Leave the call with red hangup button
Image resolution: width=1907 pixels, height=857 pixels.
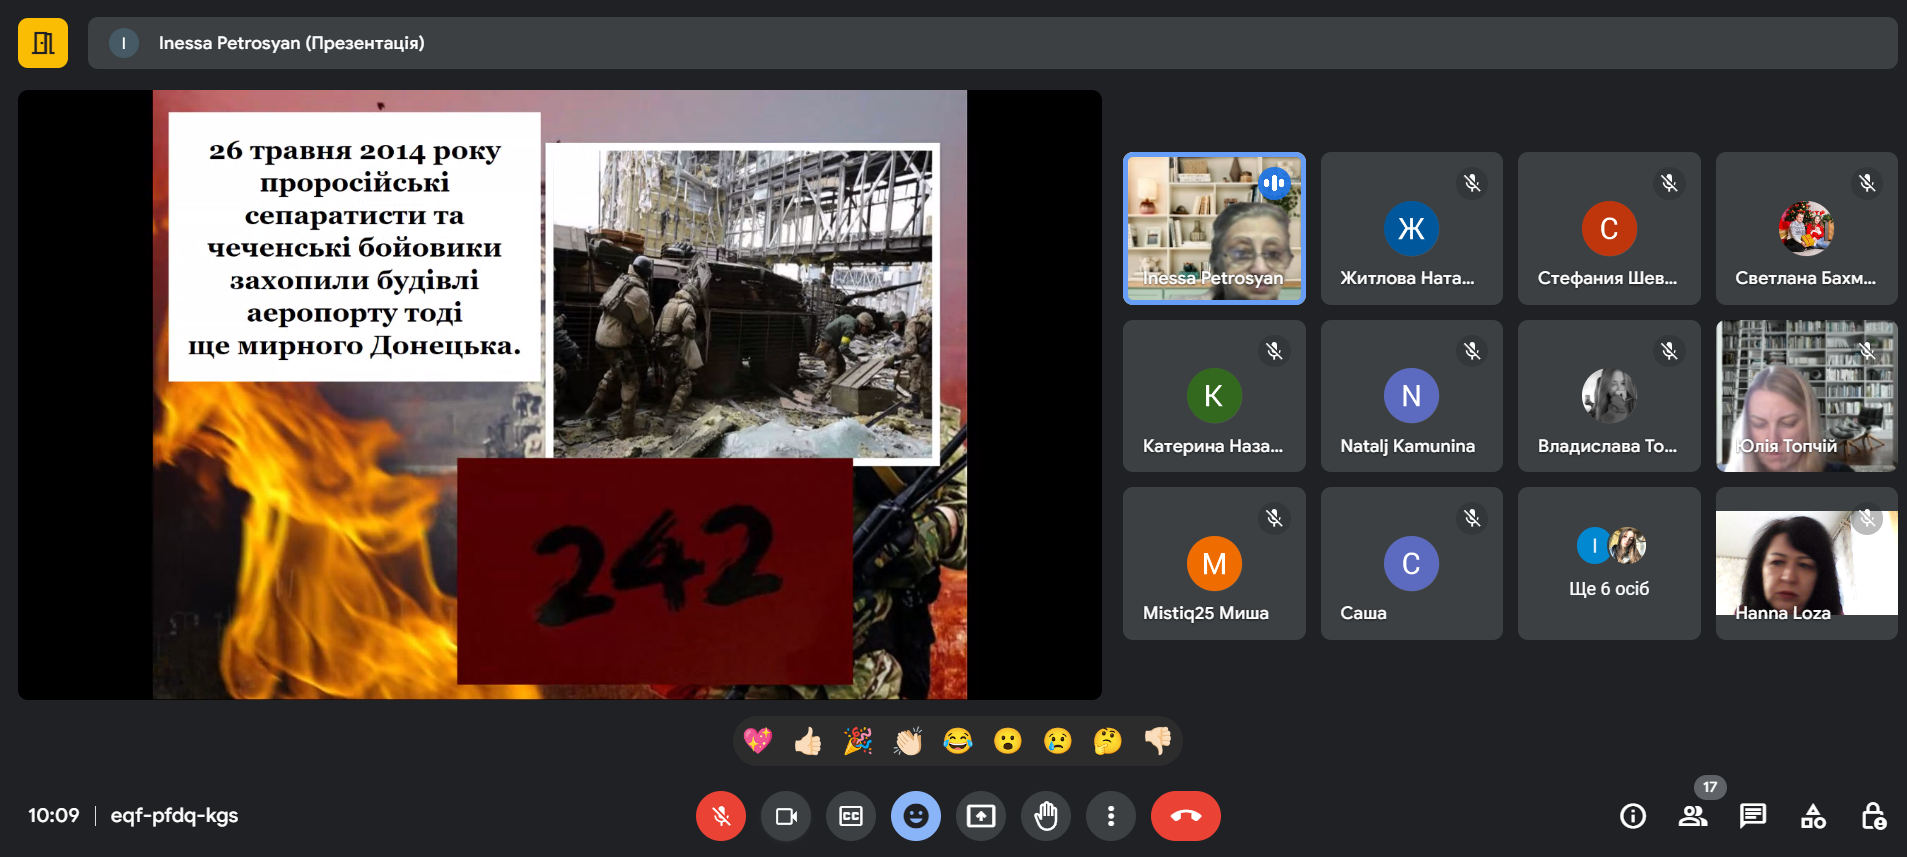coord(1185,816)
